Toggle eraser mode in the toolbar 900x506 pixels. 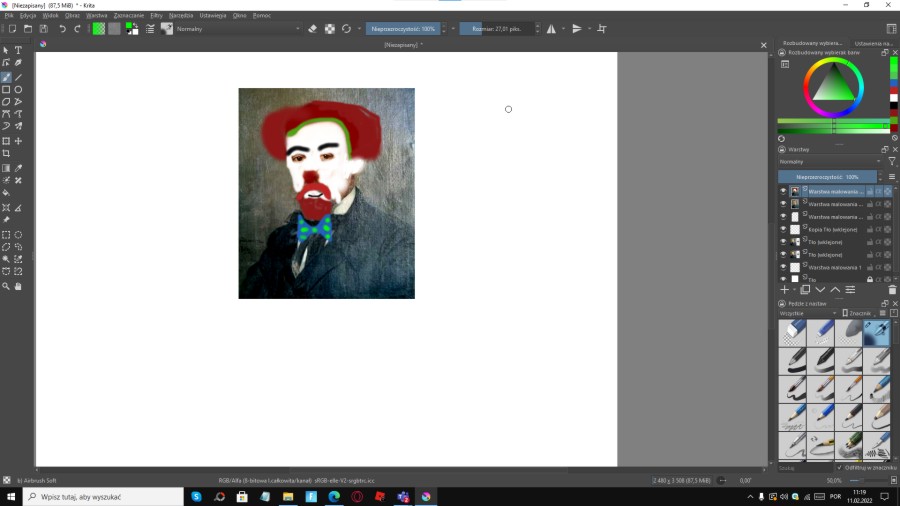click(312, 29)
